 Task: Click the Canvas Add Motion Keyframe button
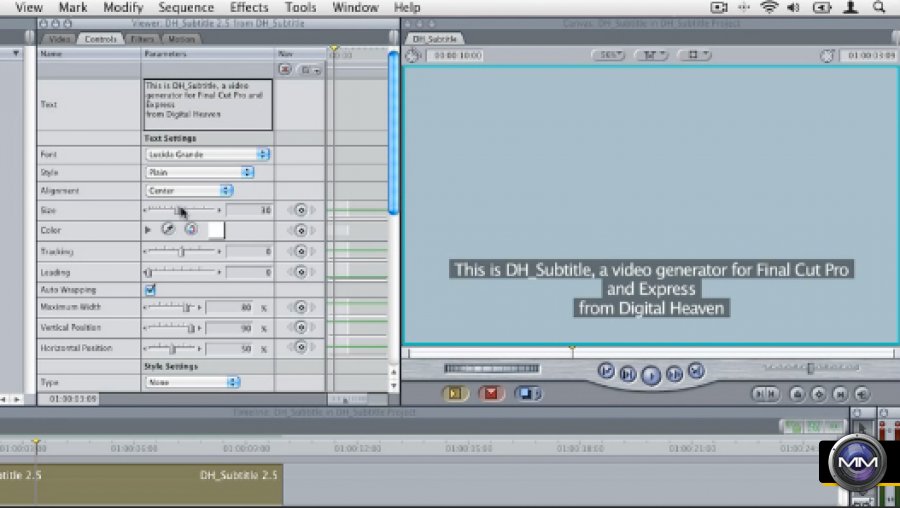[818, 394]
